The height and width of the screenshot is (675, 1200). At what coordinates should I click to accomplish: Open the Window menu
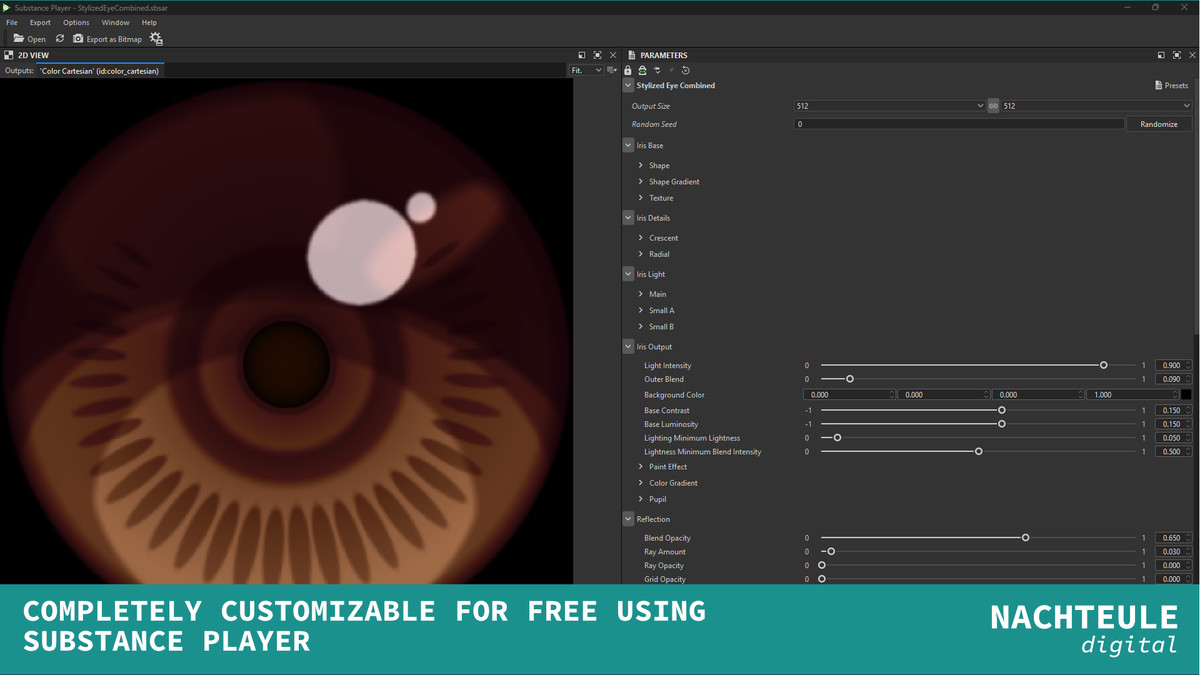point(116,22)
